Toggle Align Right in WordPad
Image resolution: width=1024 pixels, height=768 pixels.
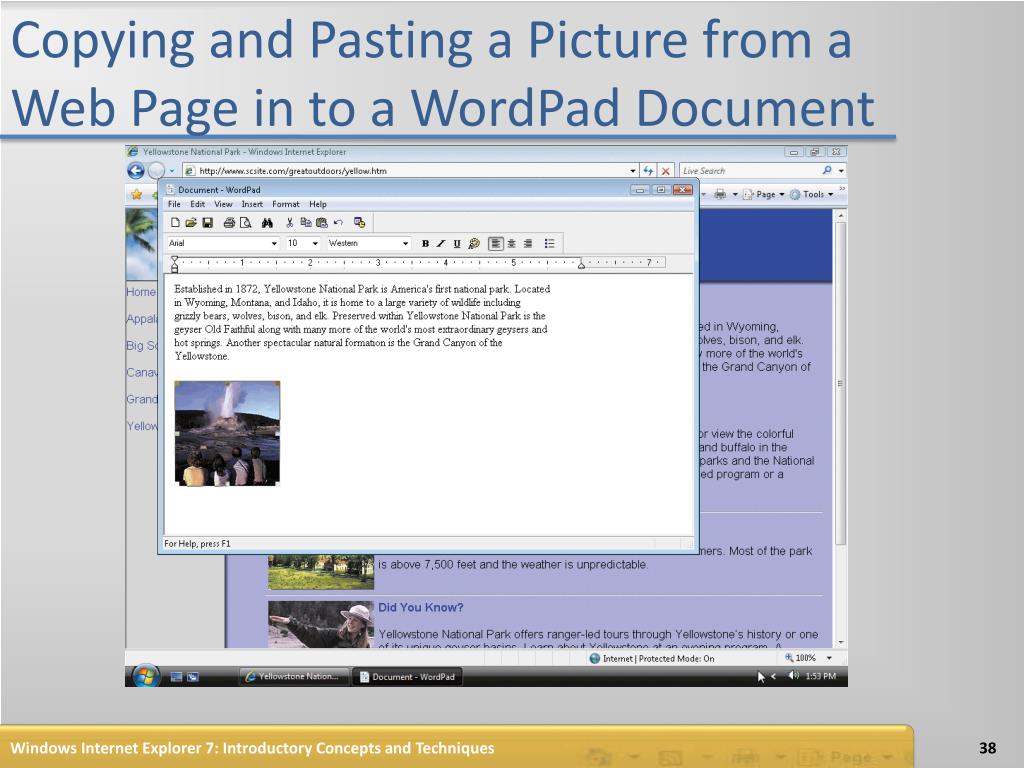(x=528, y=244)
